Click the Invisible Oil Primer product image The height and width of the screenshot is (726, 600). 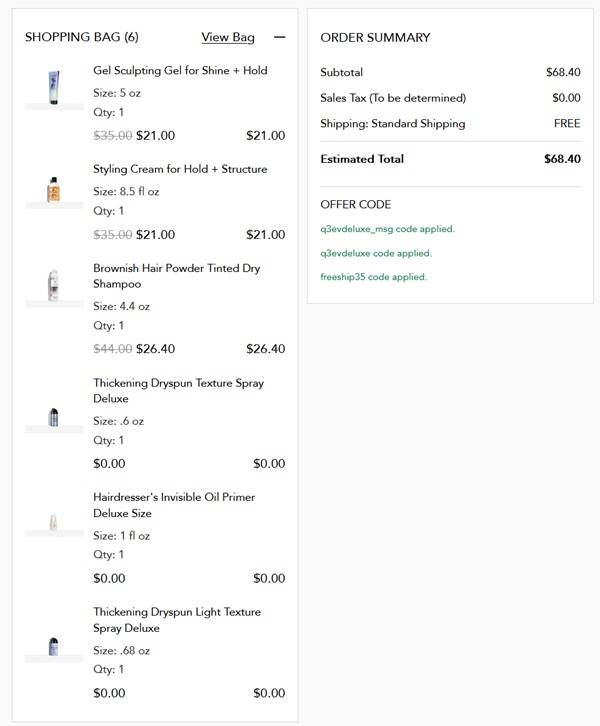pos(54,521)
